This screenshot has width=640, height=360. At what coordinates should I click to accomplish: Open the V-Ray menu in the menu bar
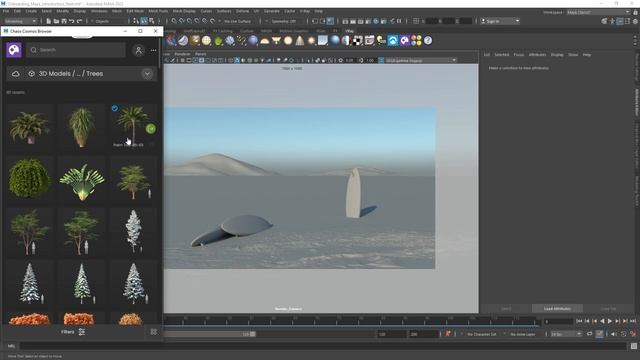tap(305, 11)
